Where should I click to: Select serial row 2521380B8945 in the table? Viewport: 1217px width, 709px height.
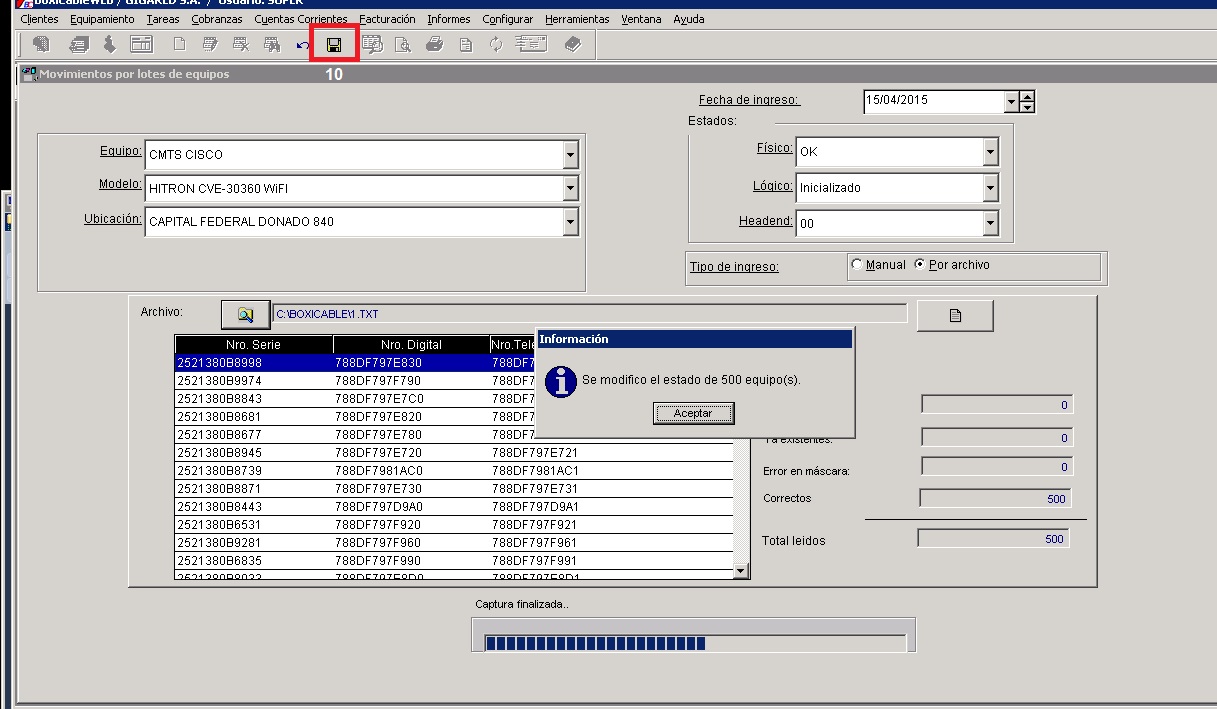[x=220, y=453]
